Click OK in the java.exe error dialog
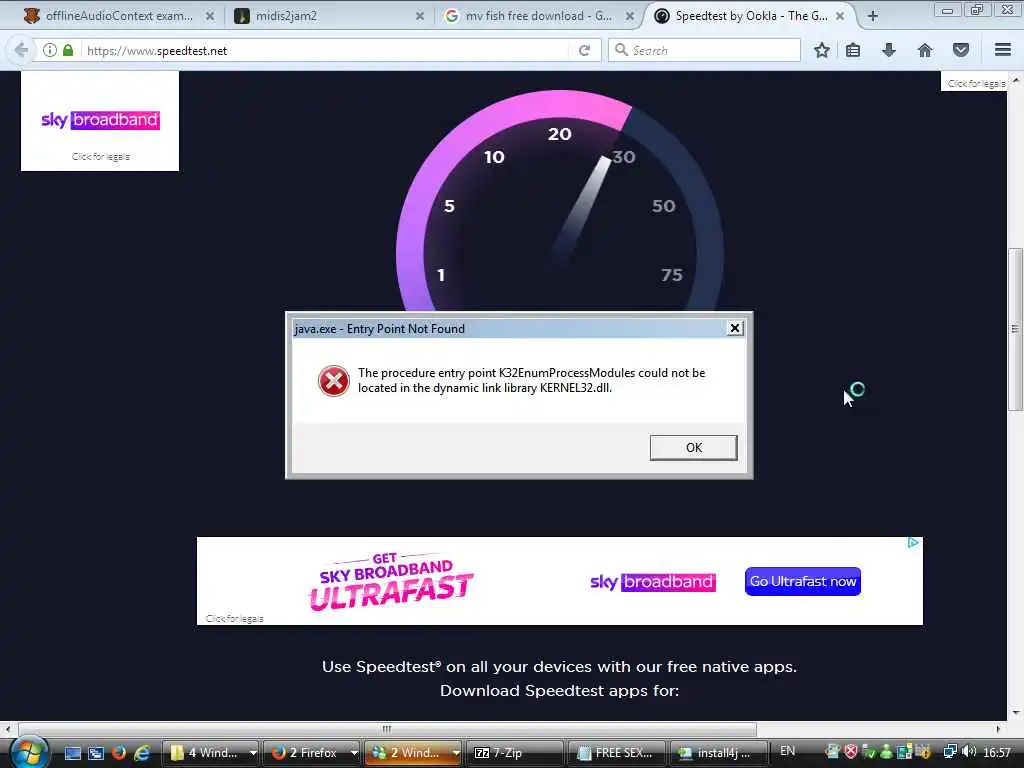1024x768 pixels. click(694, 447)
